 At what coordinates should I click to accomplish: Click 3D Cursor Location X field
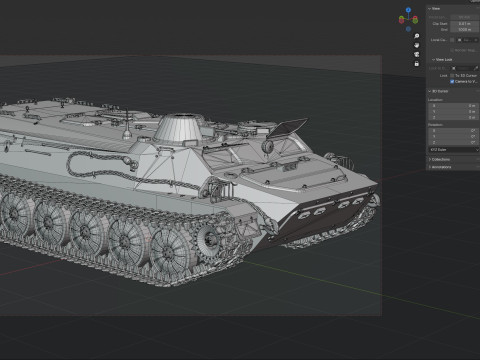[x=454, y=106]
